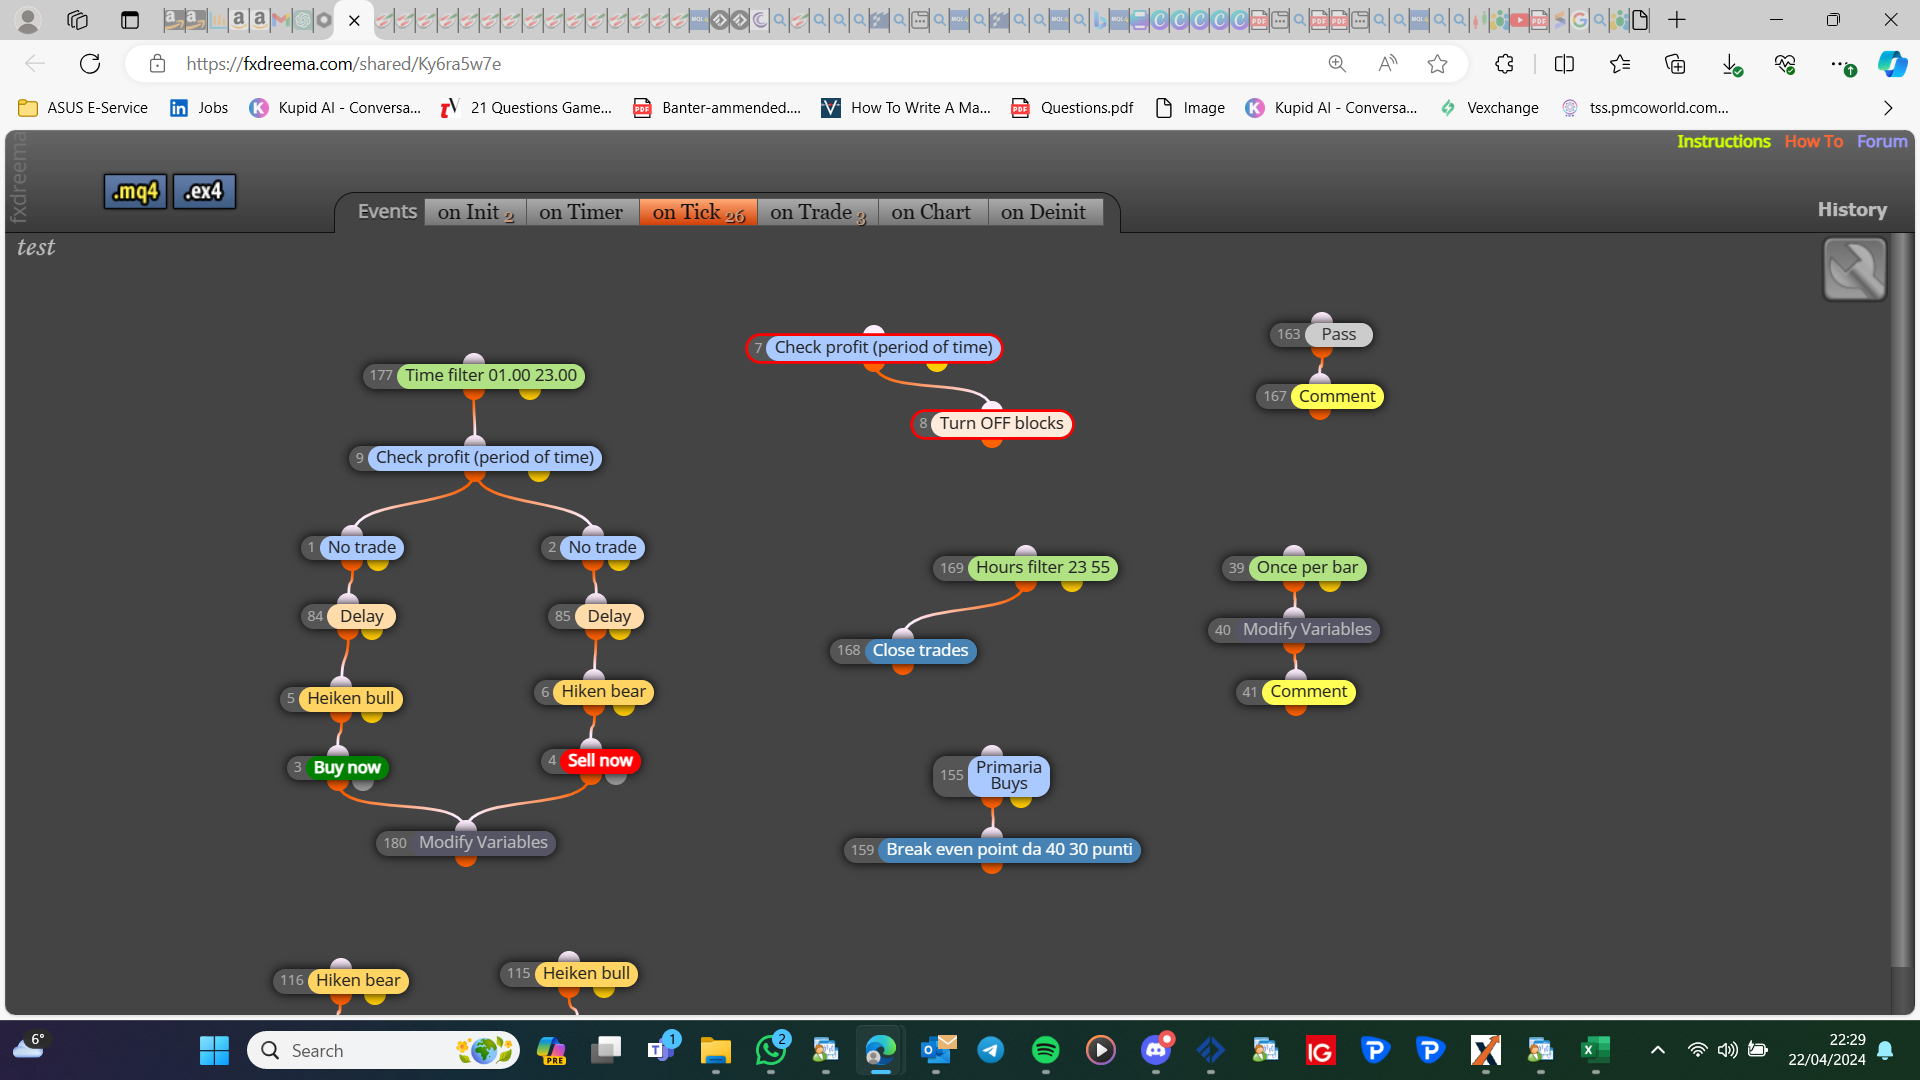Select No trade block number 2
Image resolution: width=1920 pixels, height=1080 pixels.
tap(593, 548)
